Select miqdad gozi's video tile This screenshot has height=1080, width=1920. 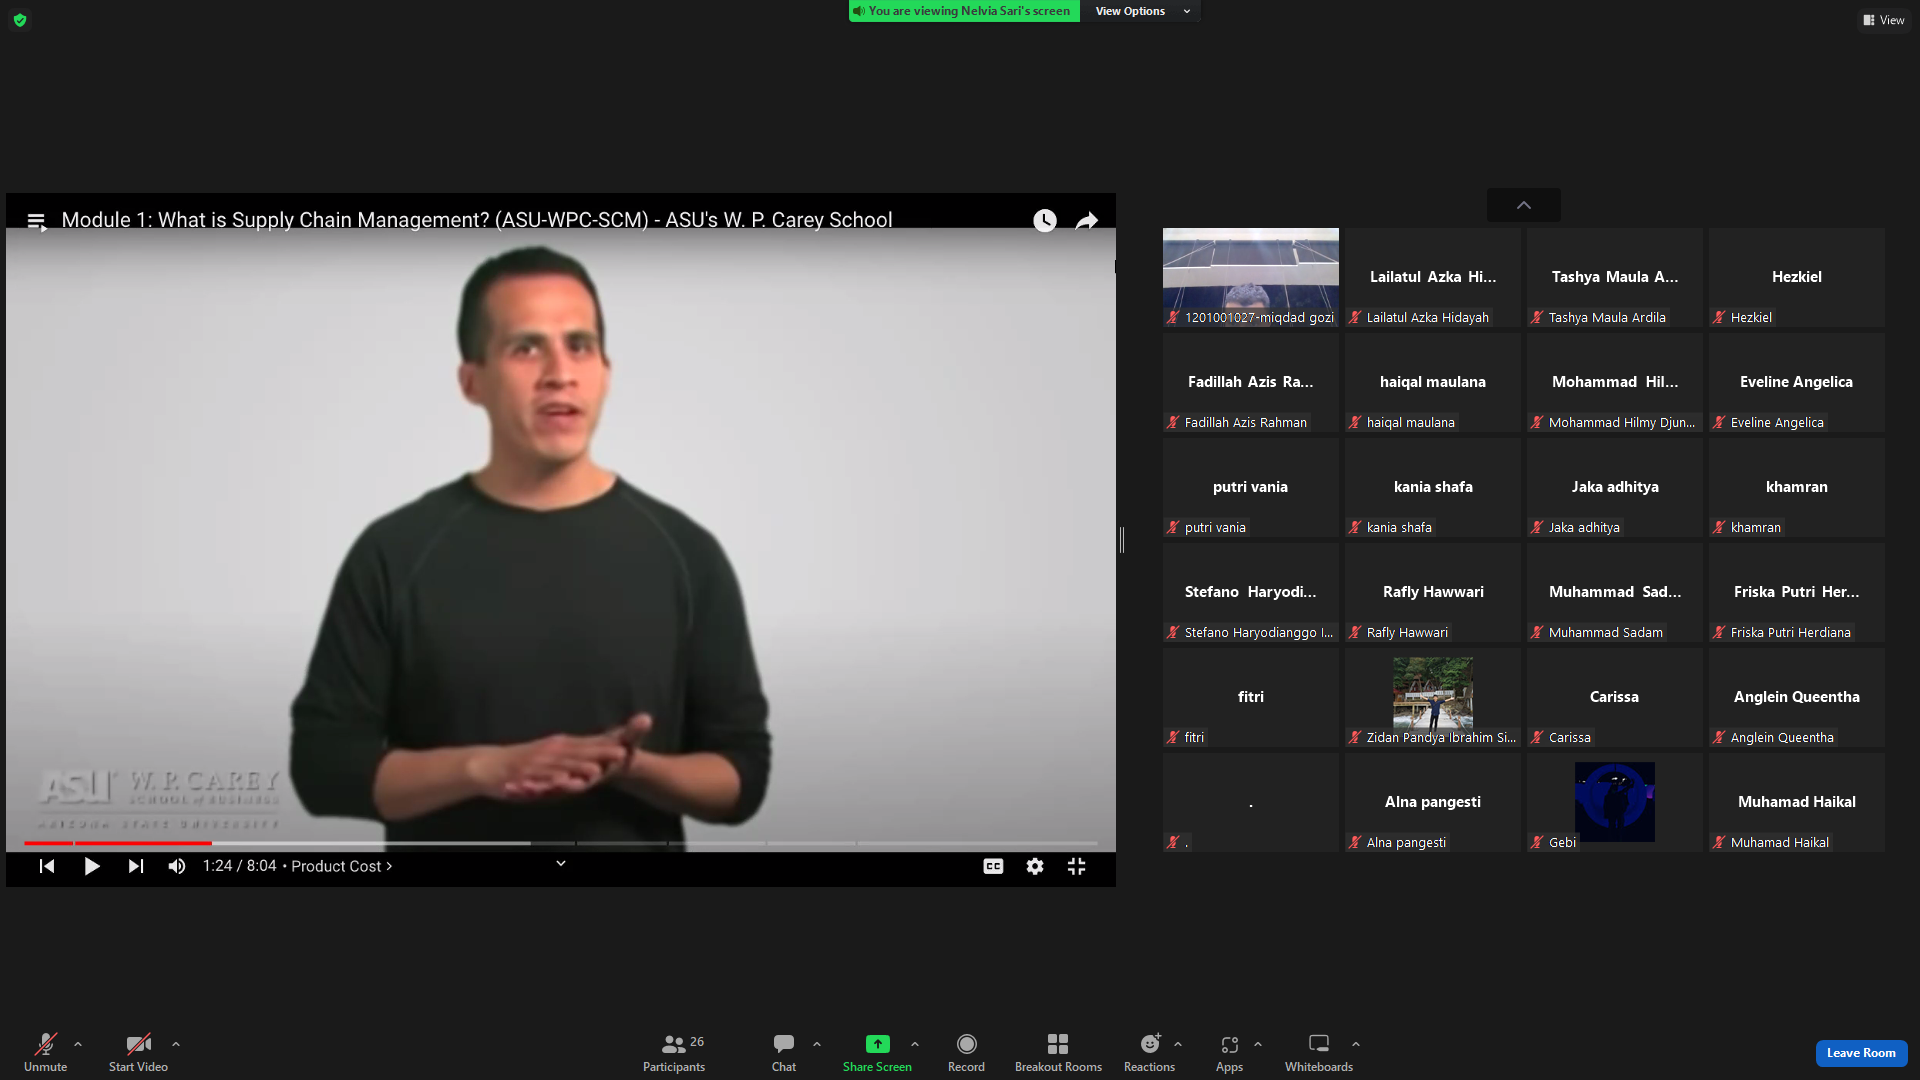(x=1251, y=277)
